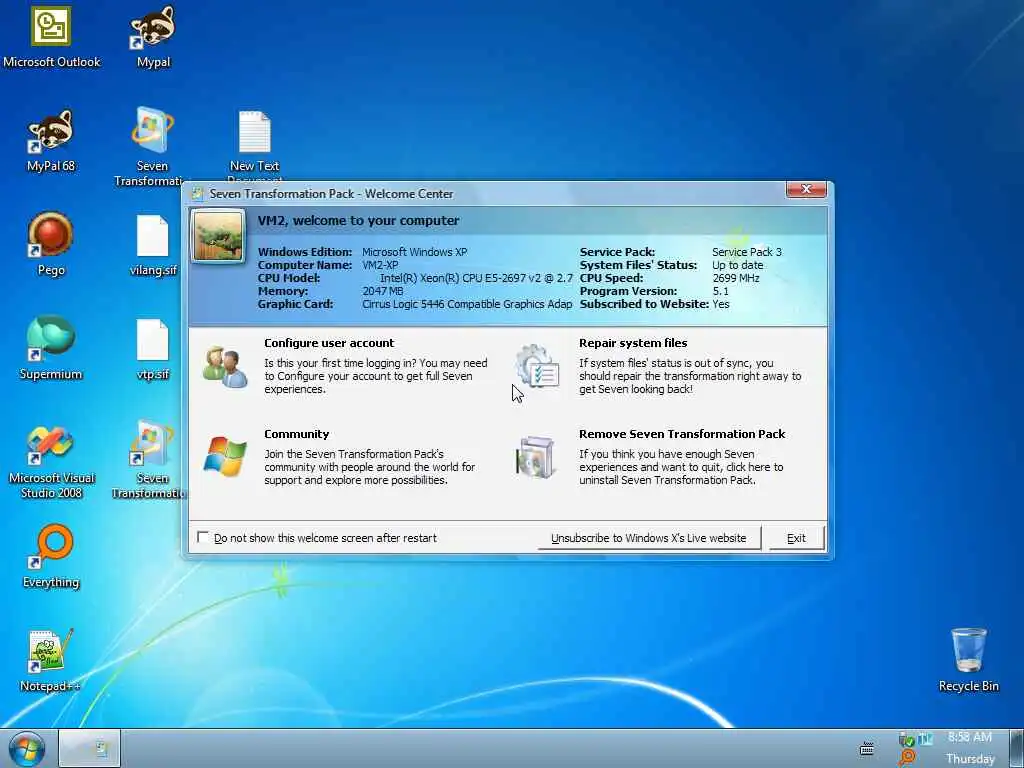This screenshot has height=768, width=1024.
Task: Click the '2699 MHz' CPU speed value
Action: click(x=737, y=278)
